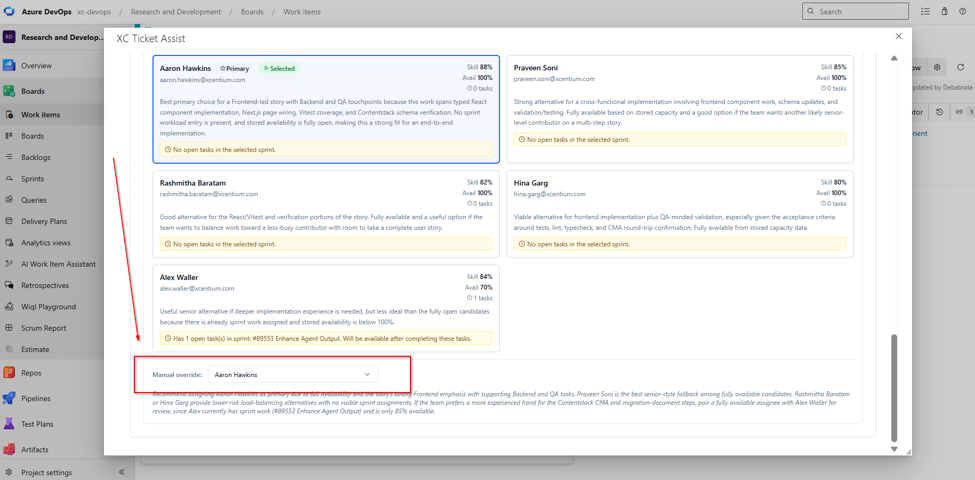
Task: Click the Alex Waller open tasks notice
Action: [326, 338]
